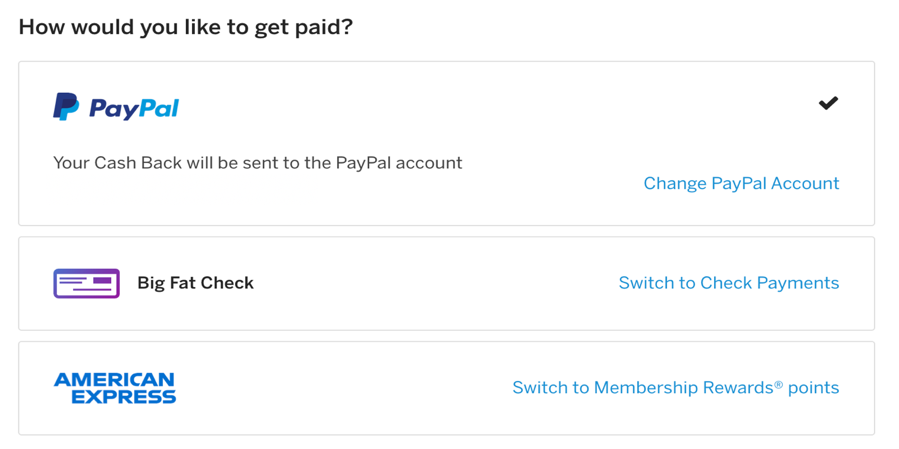Open the Change PayPal Account link

[x=741, y=183]
